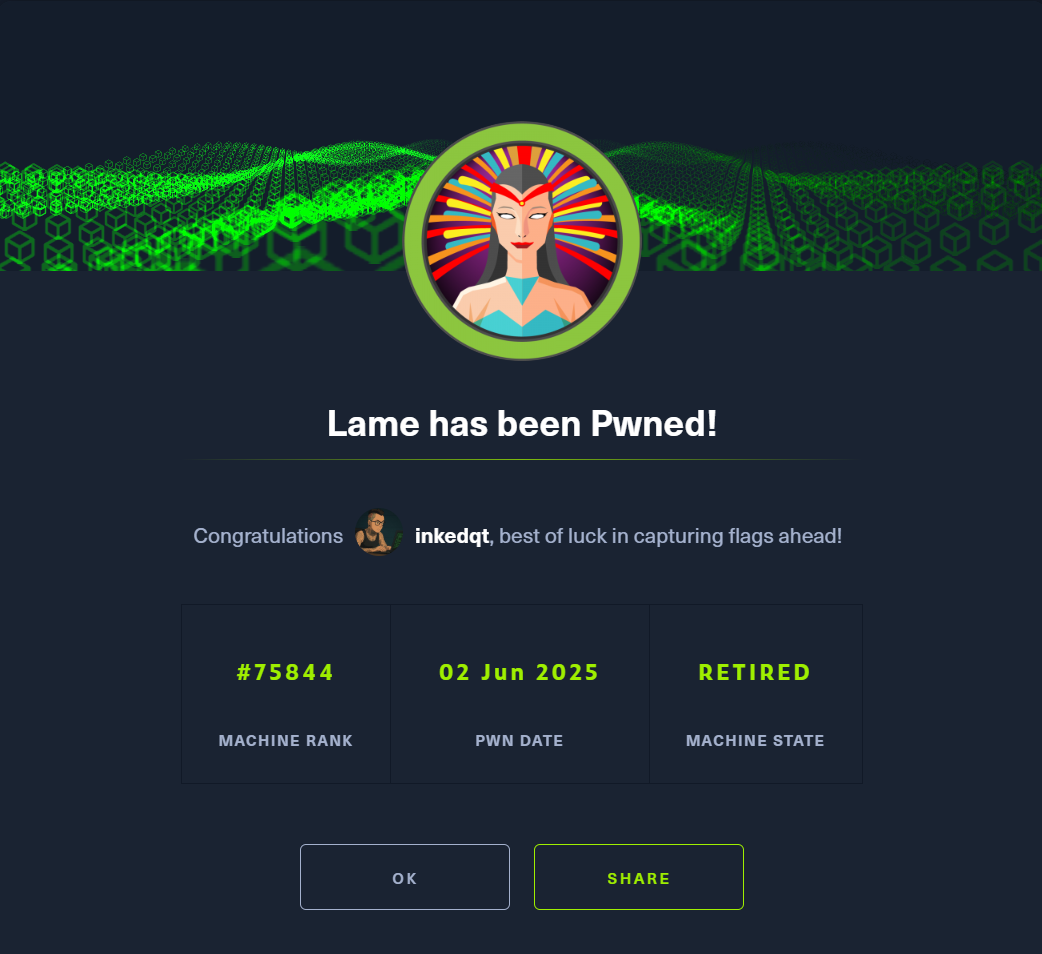This screenshot has height=954, width=1042.
Task: Click the machine rank #75844 value
Action: point(286,672)
